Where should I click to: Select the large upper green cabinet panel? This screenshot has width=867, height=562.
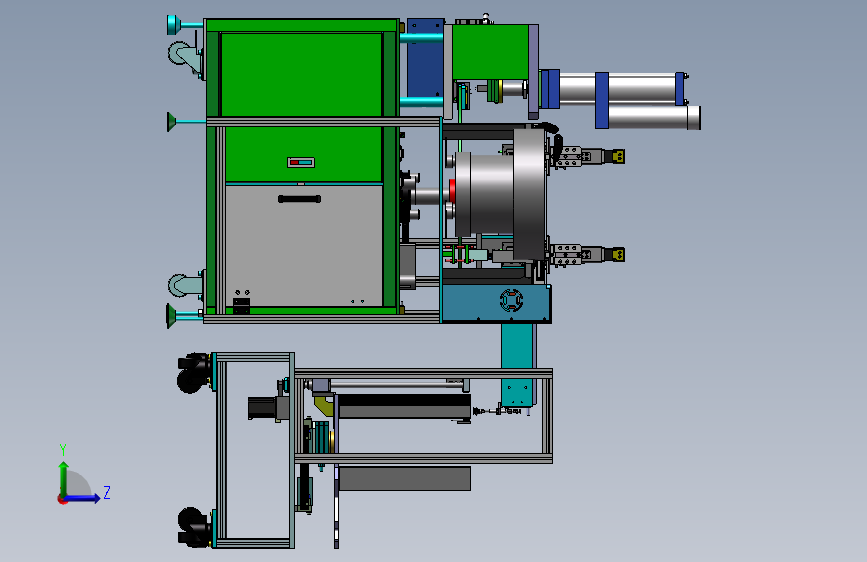tap(301, 74)
